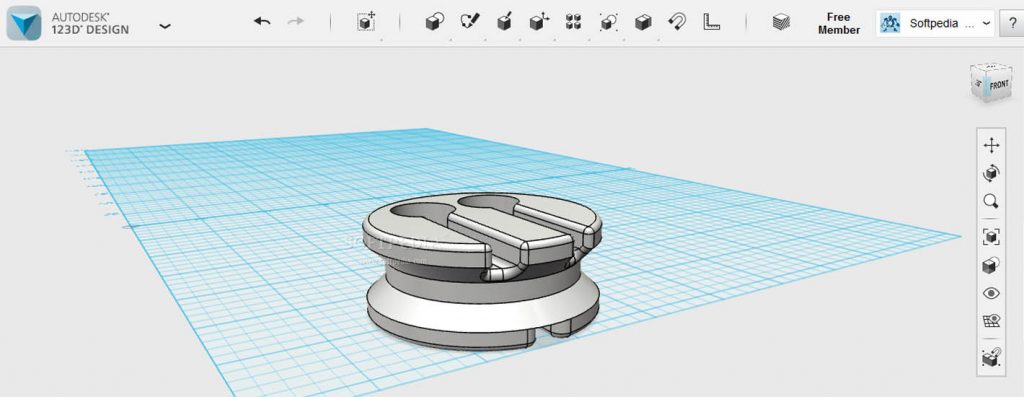
Task: Select the Pan navigation tool
Action: click(x=991, y=145)
